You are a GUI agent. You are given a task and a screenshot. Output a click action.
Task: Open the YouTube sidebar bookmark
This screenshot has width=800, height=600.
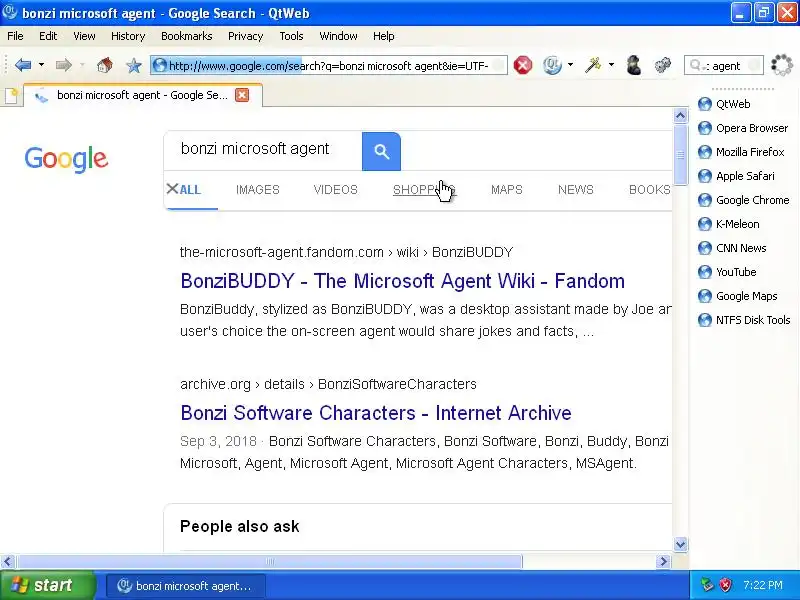pyautogui.click(x=727, y=272)
